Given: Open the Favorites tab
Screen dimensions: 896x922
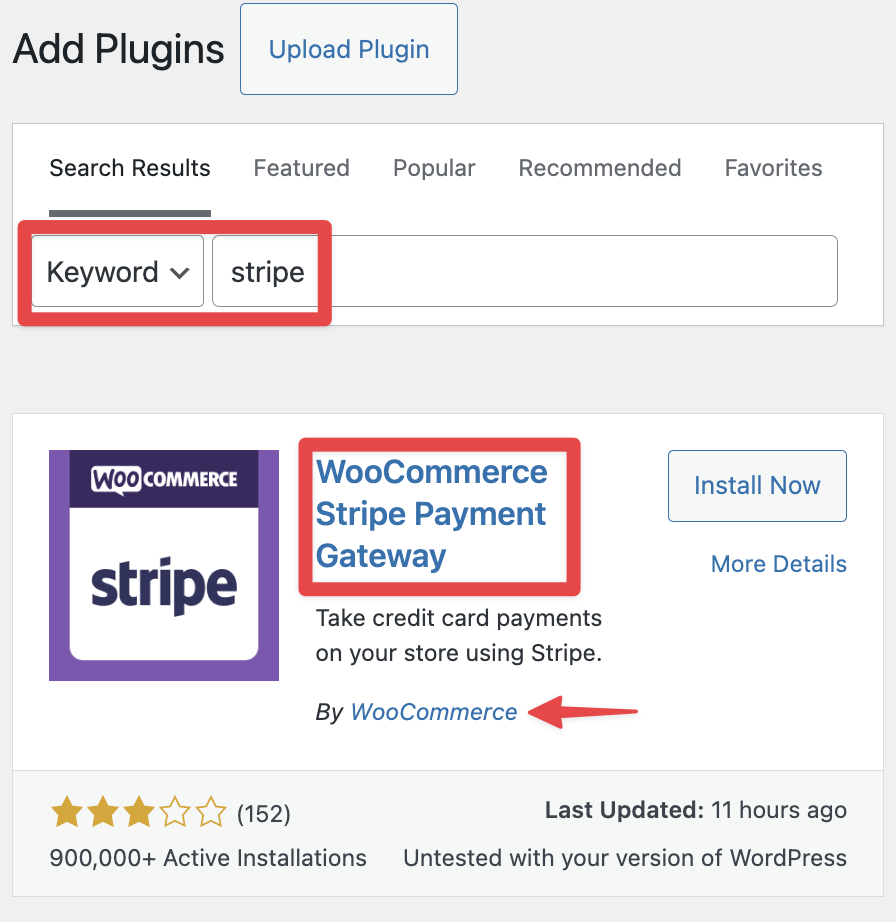Looking at the screenshot, I should pyautogui.click(x=773, y=168).
